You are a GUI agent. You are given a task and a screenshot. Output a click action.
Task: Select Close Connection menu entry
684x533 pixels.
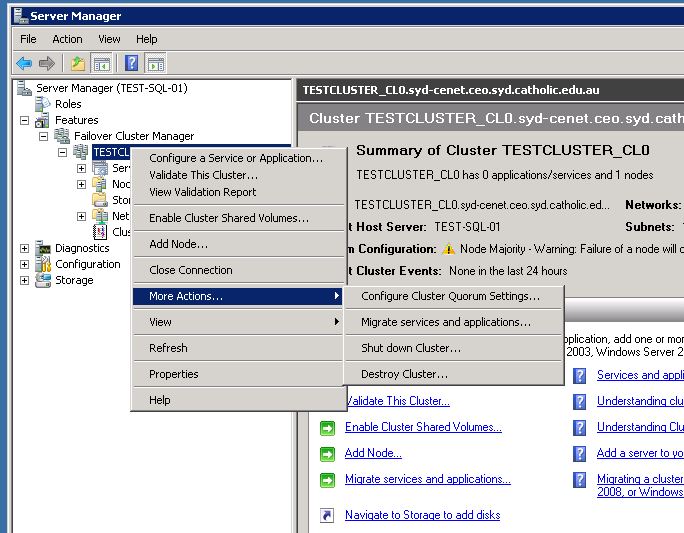238,270
